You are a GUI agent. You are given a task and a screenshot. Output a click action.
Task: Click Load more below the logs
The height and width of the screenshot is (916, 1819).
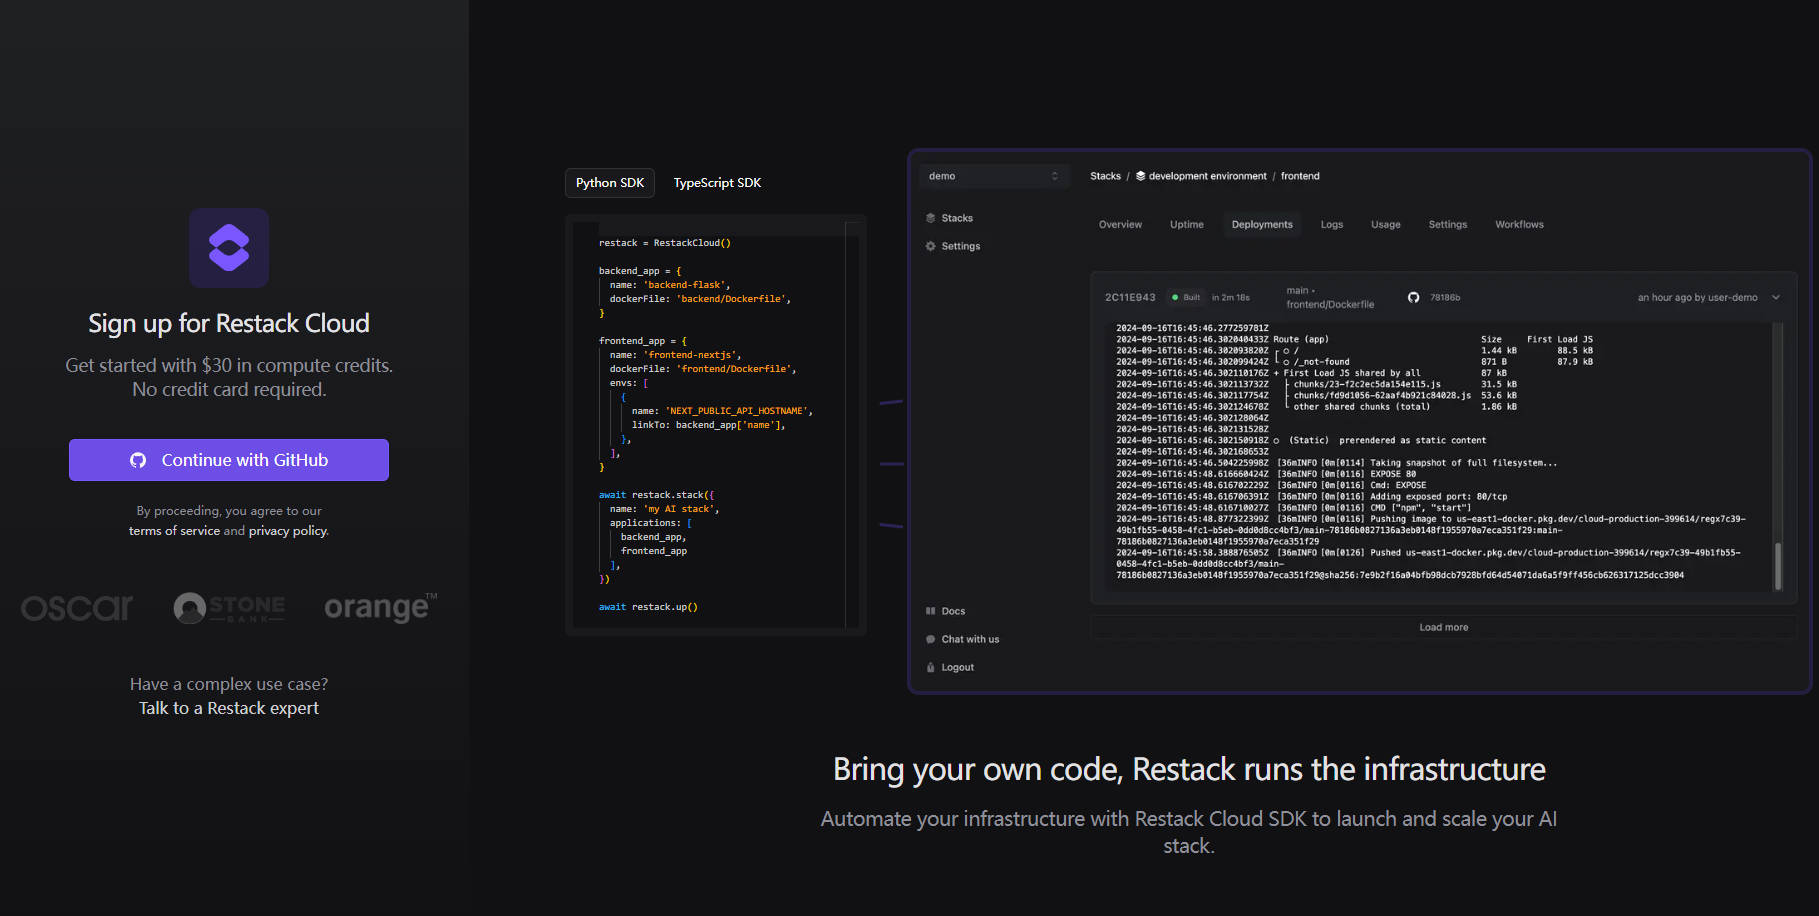[x=1443, y=627]
